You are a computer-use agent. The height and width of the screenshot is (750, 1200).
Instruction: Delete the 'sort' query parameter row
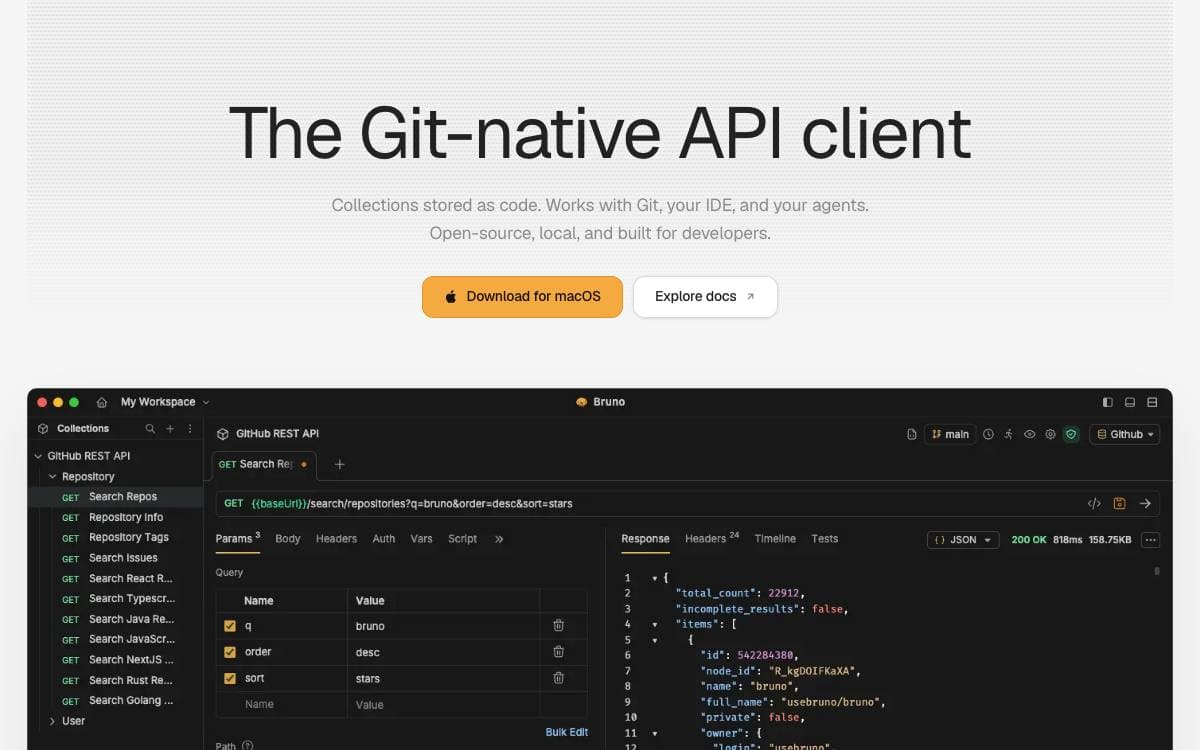(x=558, y=677)
